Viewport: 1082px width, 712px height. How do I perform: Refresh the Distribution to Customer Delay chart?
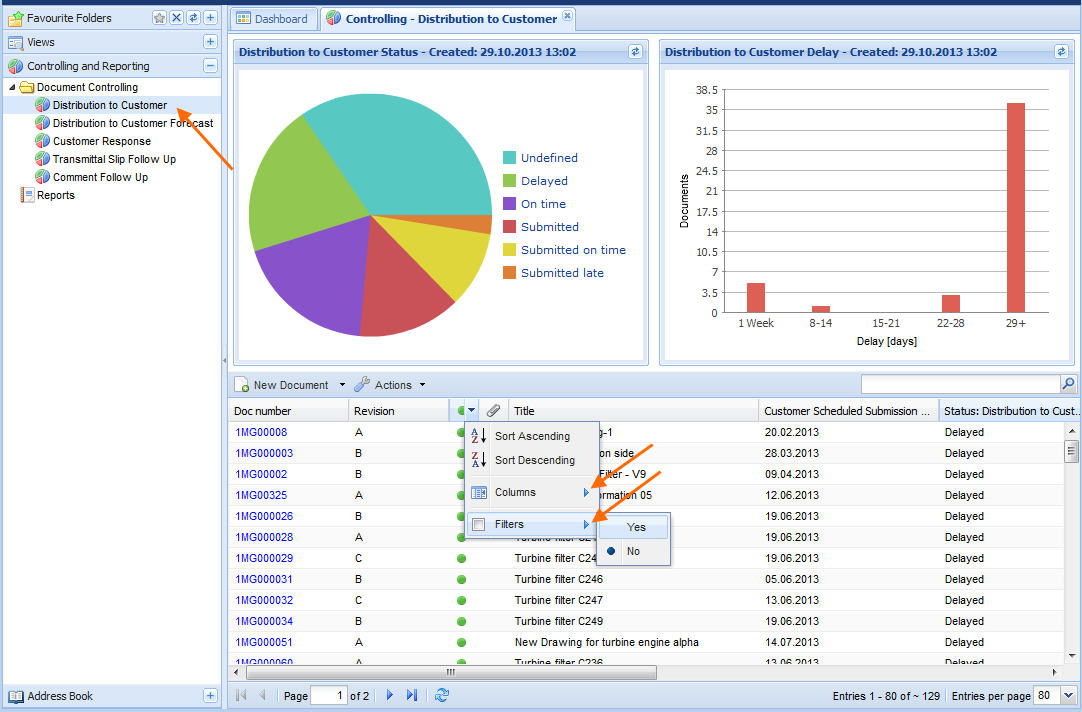pyautogui.click(x=1061, y=52)
